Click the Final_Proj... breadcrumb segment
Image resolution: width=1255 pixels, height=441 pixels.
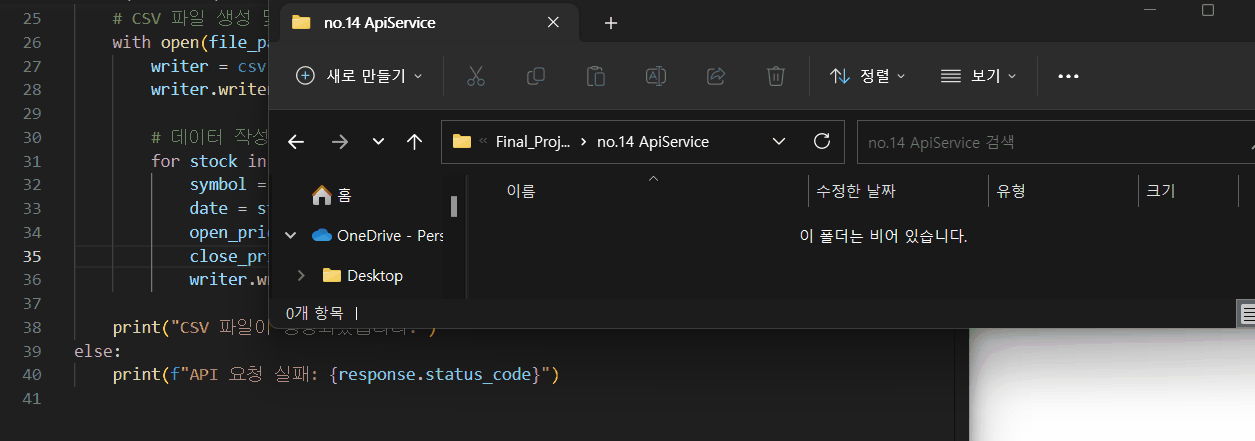click(x=533, y=142)
